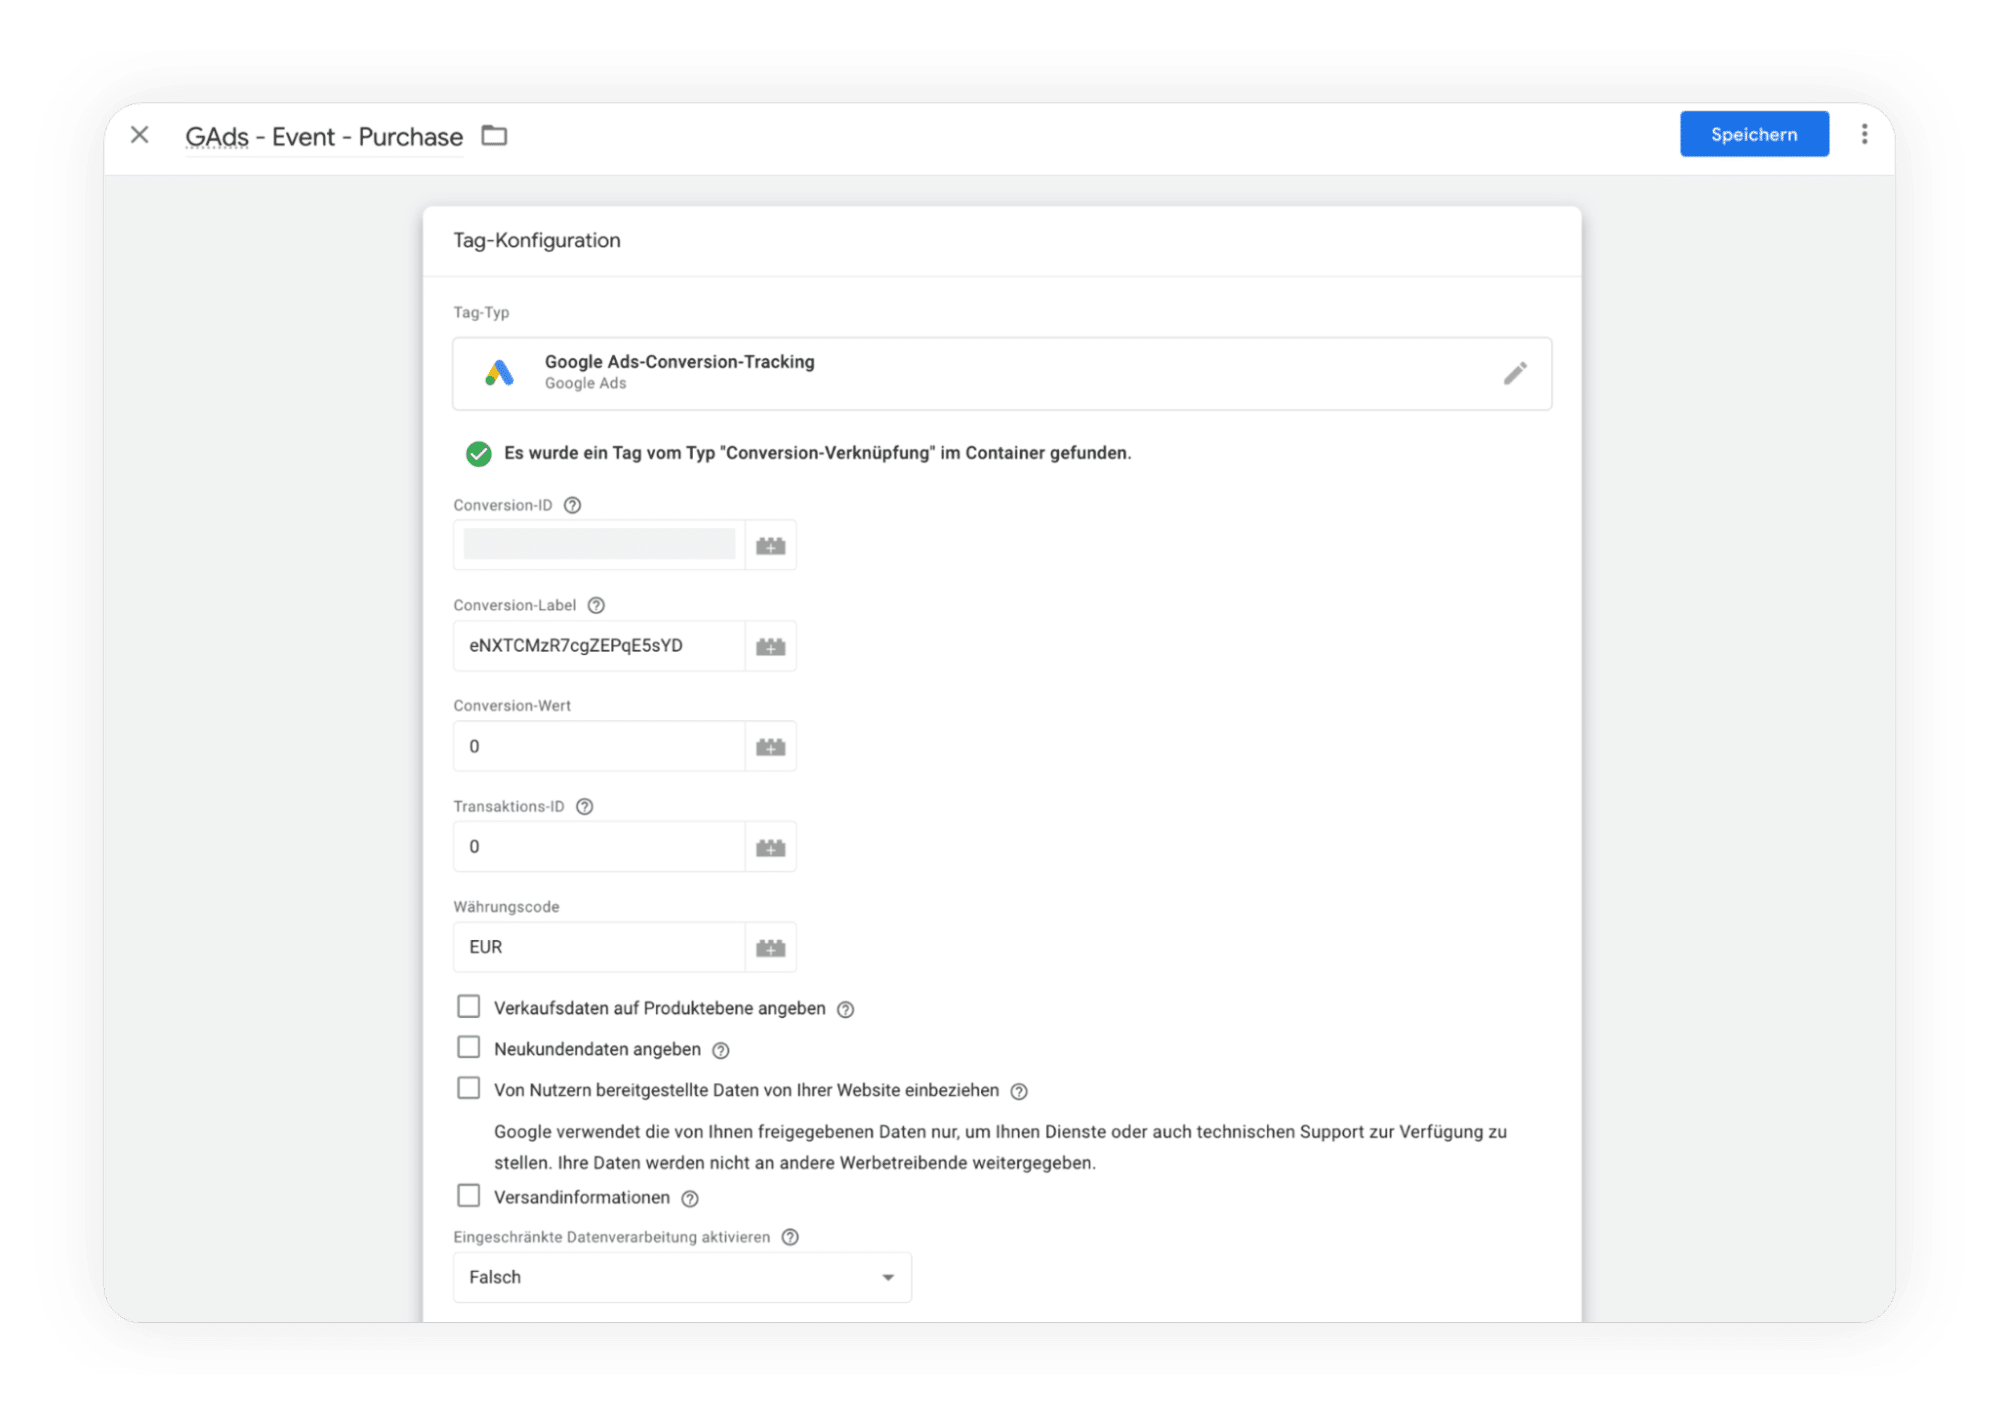Rename the tag title GAds - Event - Purchase

[x=324, y=136]
